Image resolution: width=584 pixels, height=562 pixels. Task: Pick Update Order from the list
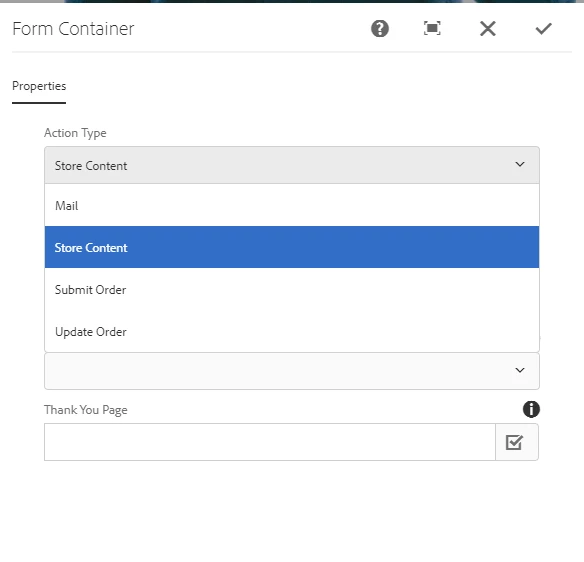[x=292, y=331]
